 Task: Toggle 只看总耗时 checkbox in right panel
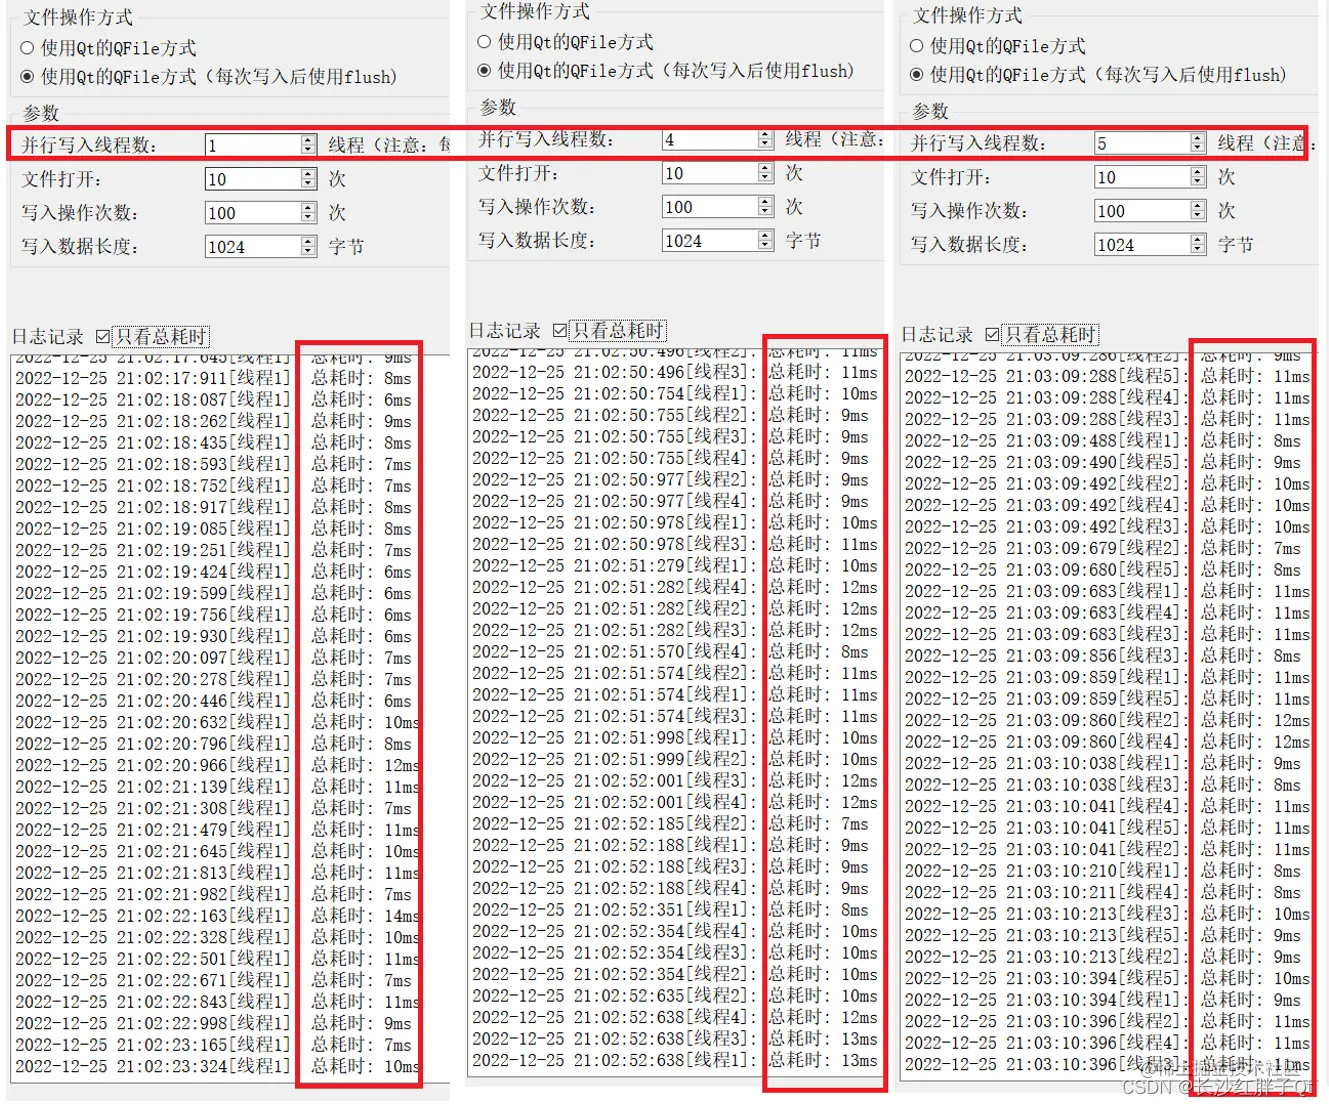[992, 334]
